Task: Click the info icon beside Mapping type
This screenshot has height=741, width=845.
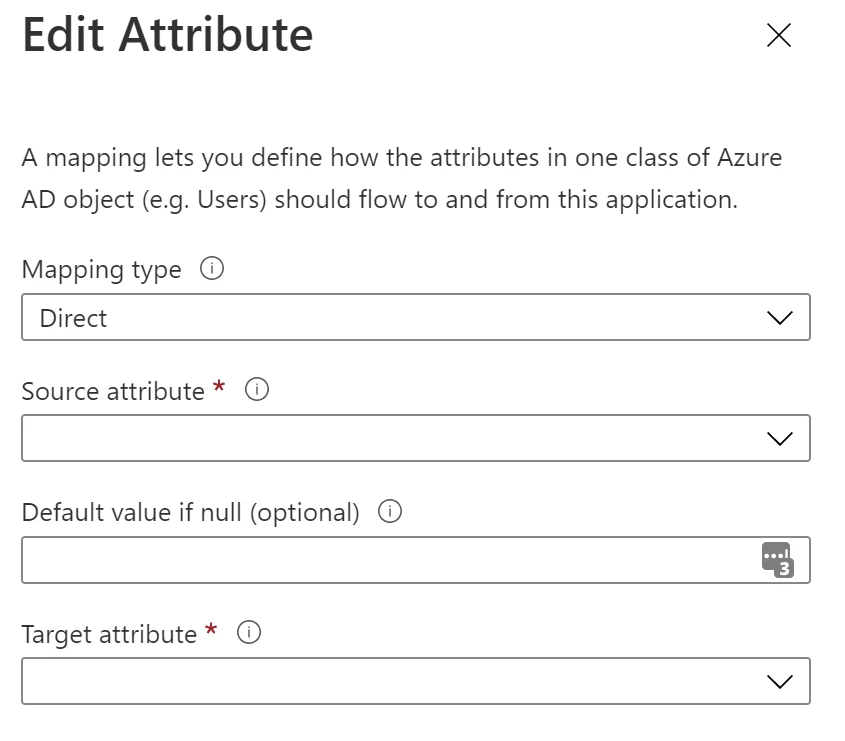Action: (x=211, y=269)
